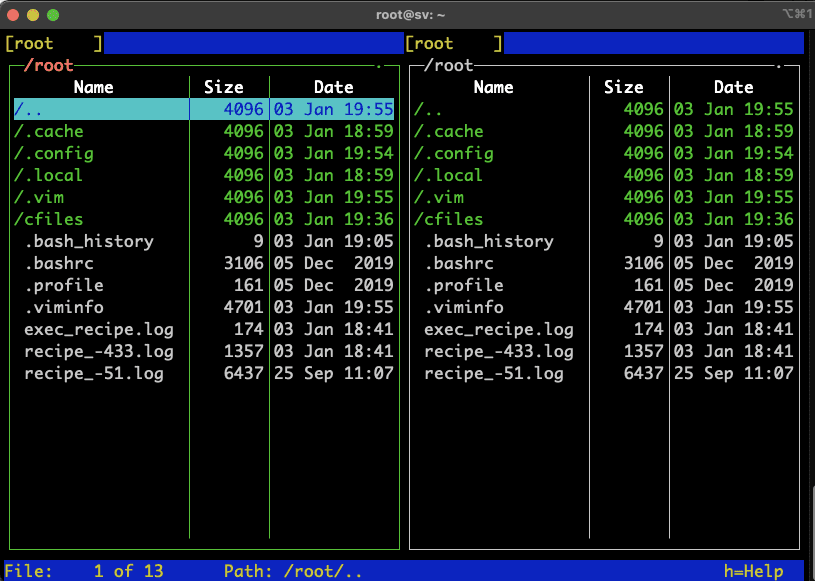This screenshot has width=815, height=581.
Task: Select .viminfo file in left pane
Action: coord(204,307)
